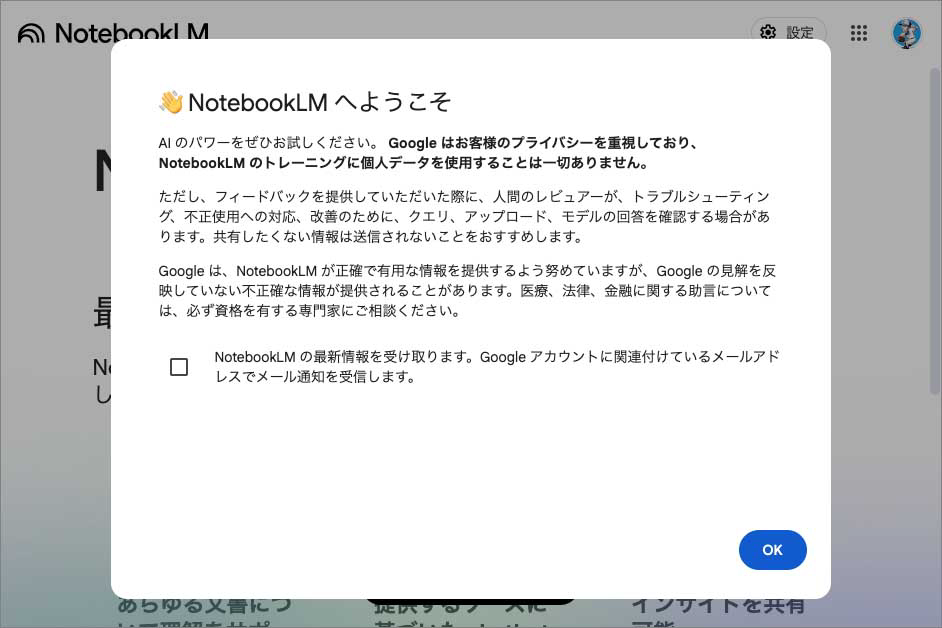Open the Google apps grid icon
The height and width of the screenshot is (628, 942).
point(858,33)
